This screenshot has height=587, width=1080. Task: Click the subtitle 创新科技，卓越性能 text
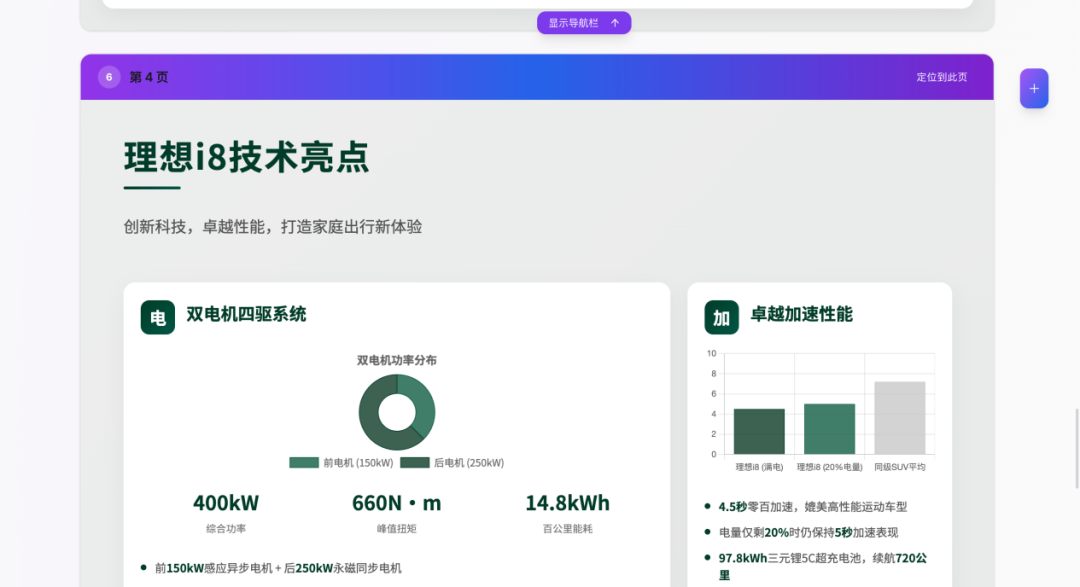[272, 227]
